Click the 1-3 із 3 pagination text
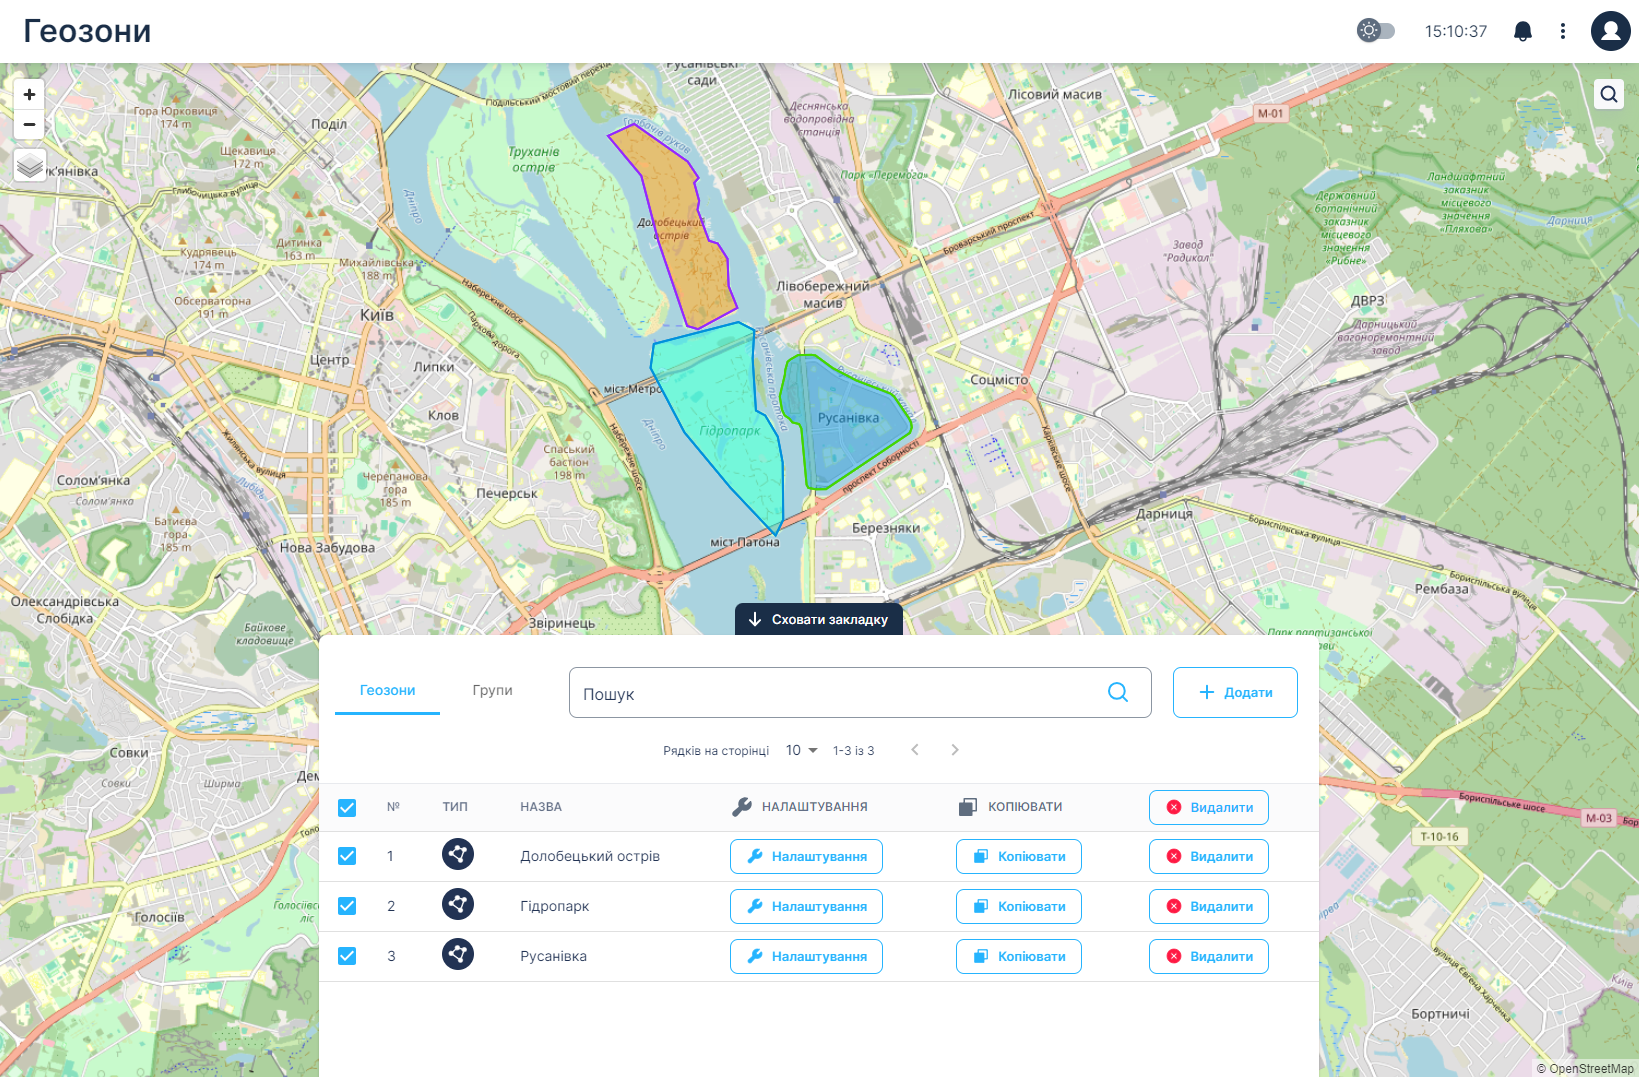 (853, 751)
